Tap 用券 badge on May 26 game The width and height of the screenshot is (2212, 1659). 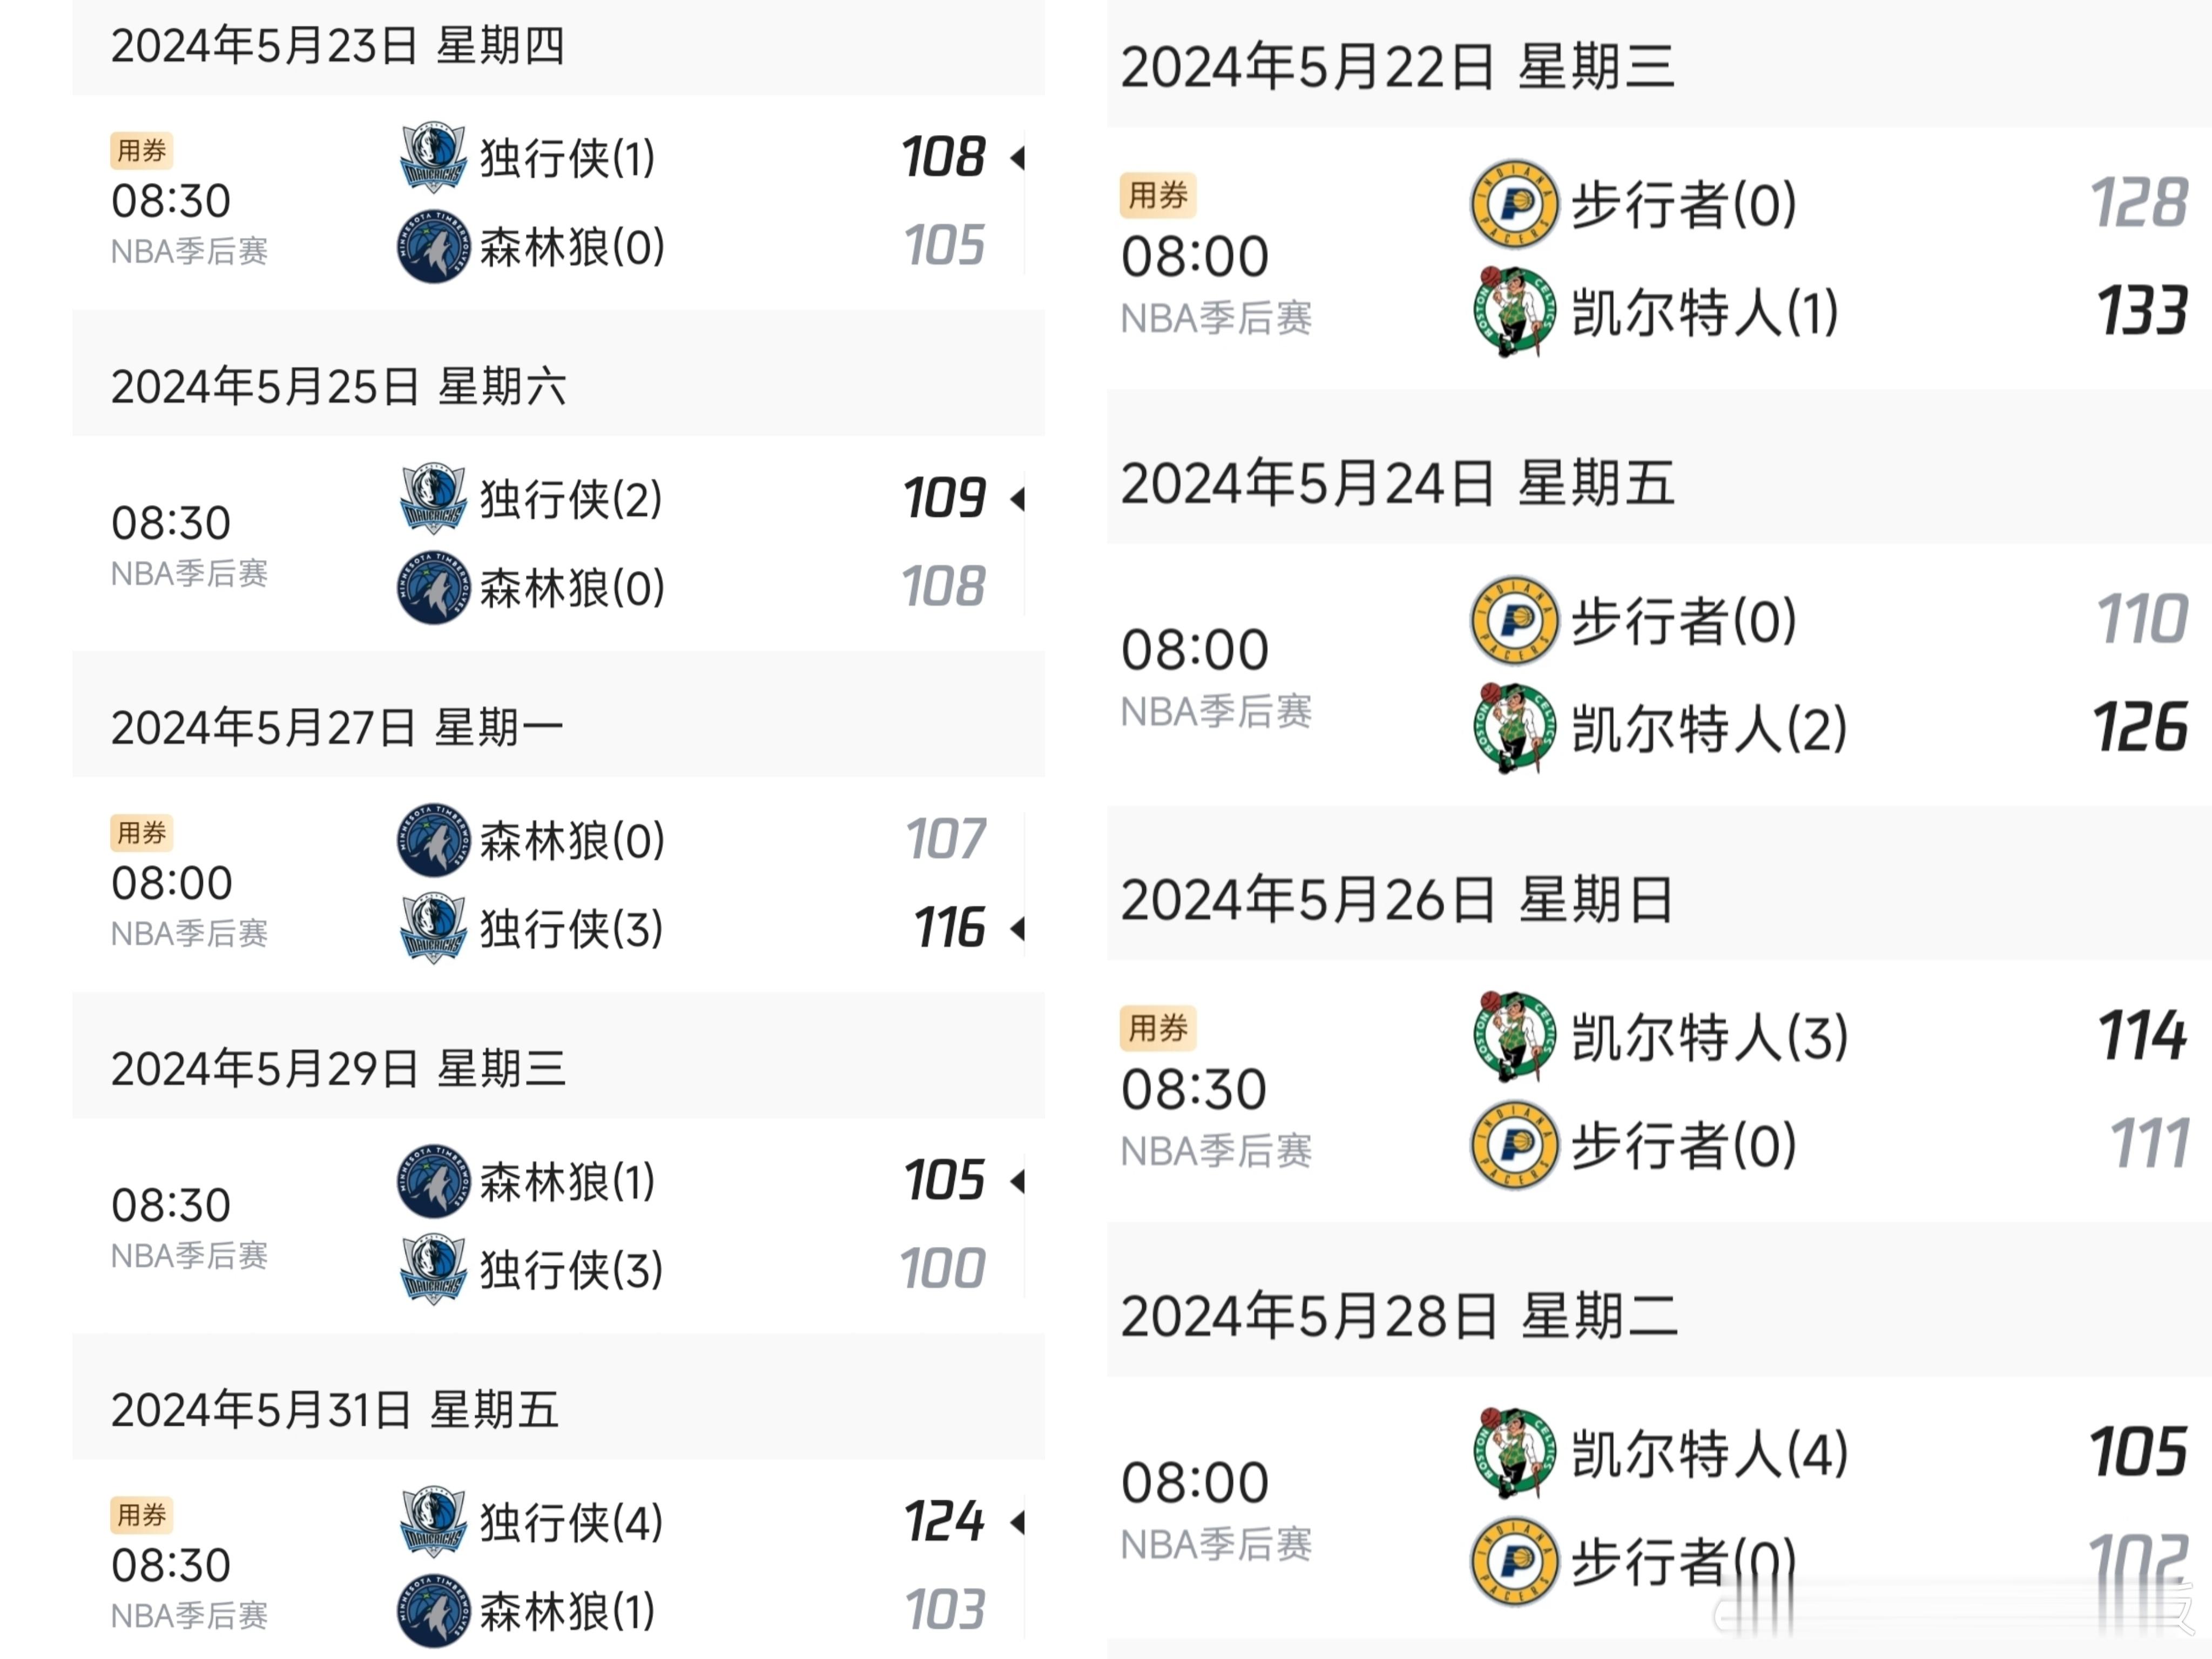pyautogui.click(x=1158, y=1028)
